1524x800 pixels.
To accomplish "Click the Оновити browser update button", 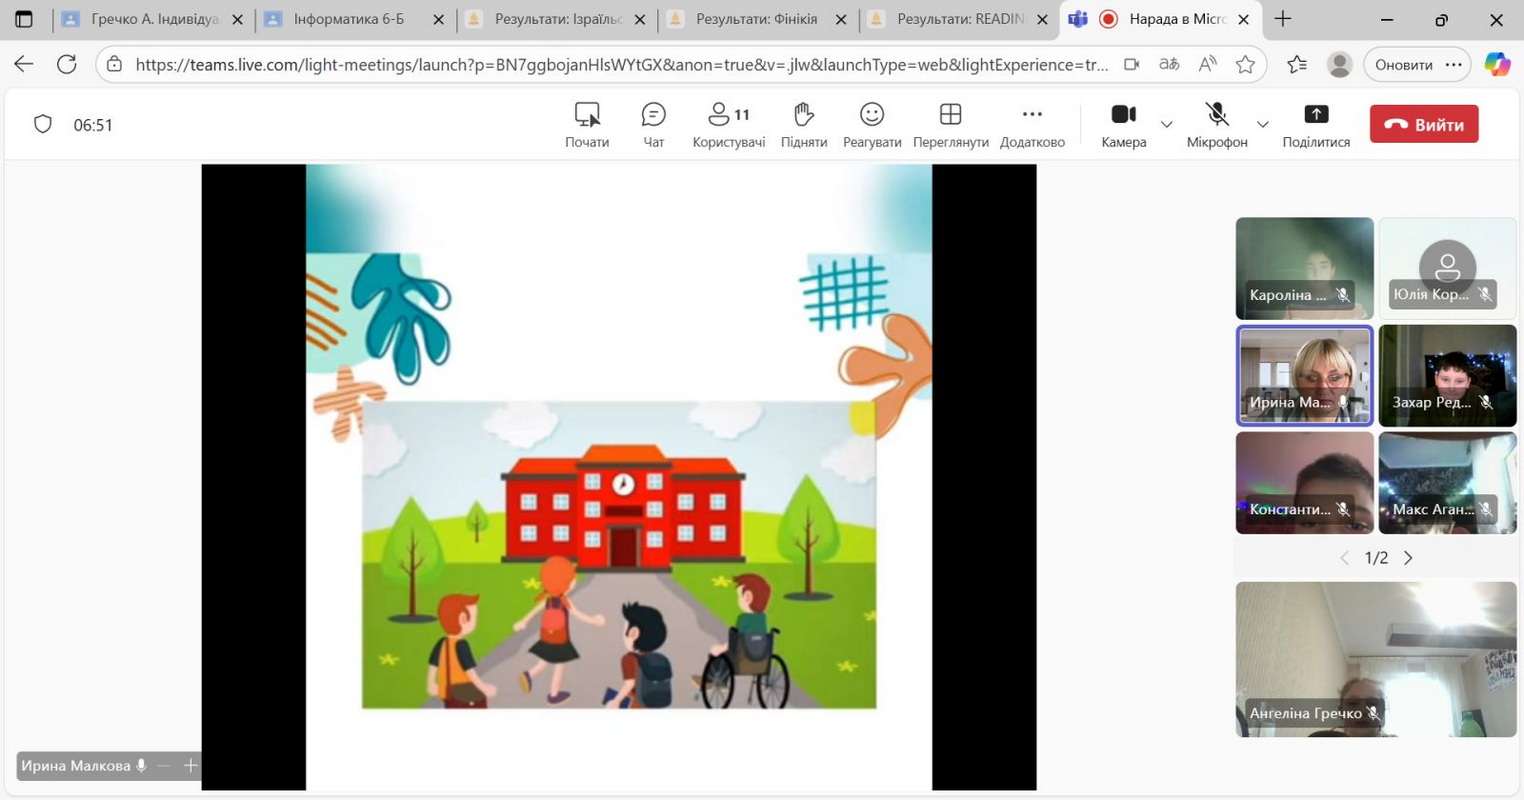I will pyautogui.click(x=1403, y=65).
